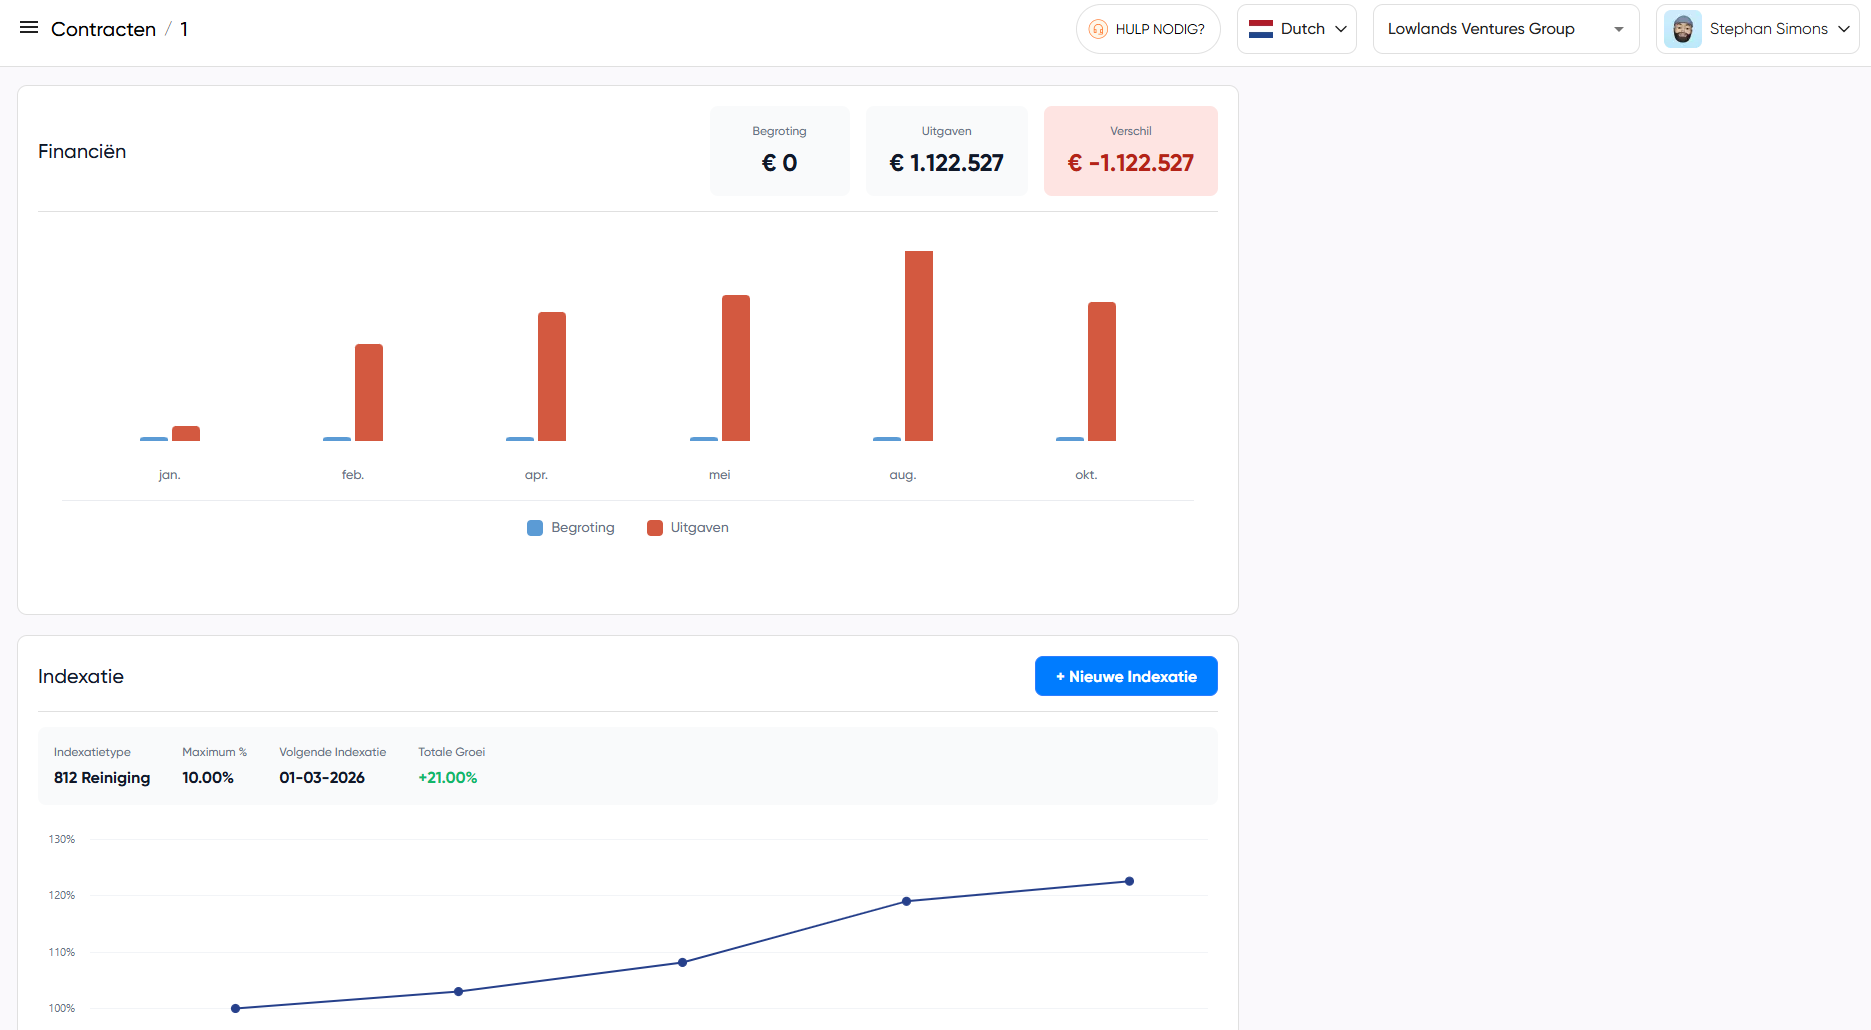Click the Dutch flag icon
This screenshot has width=1871, height=1030.
1261,28
